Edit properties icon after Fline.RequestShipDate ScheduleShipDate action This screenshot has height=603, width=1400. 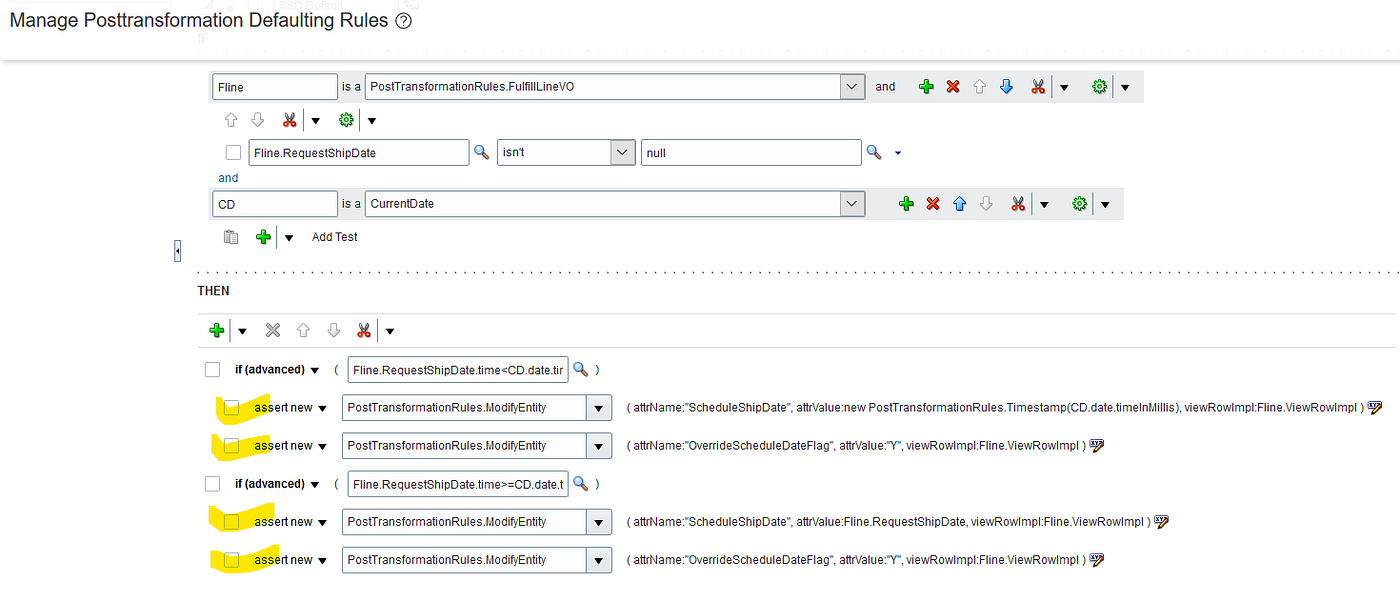(x=1161, y=522)
